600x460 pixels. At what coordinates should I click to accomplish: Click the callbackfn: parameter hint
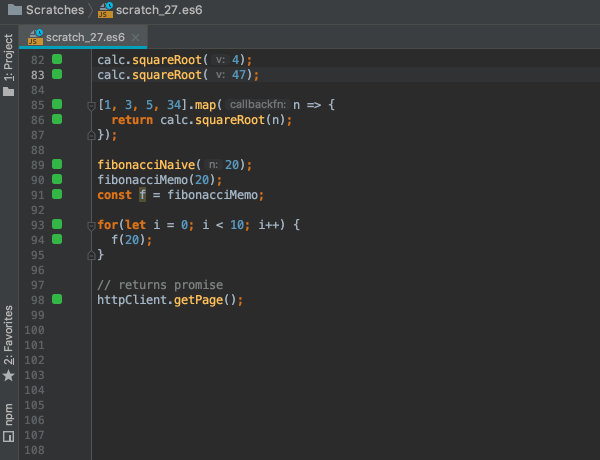[258, 104]
